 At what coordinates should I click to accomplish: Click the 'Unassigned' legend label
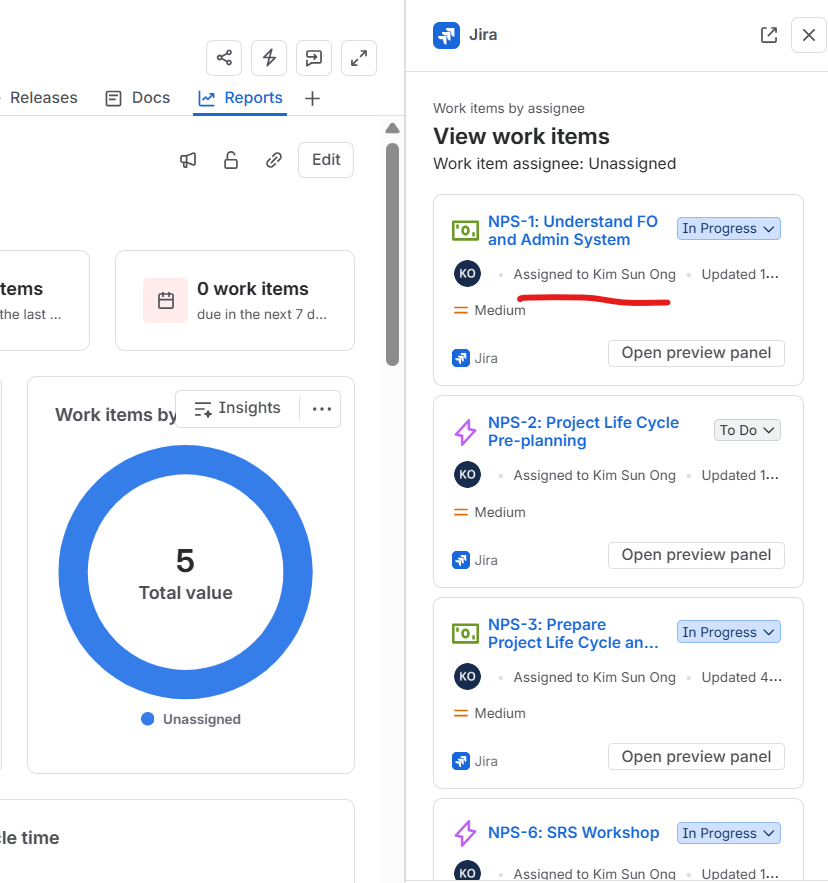202,719
